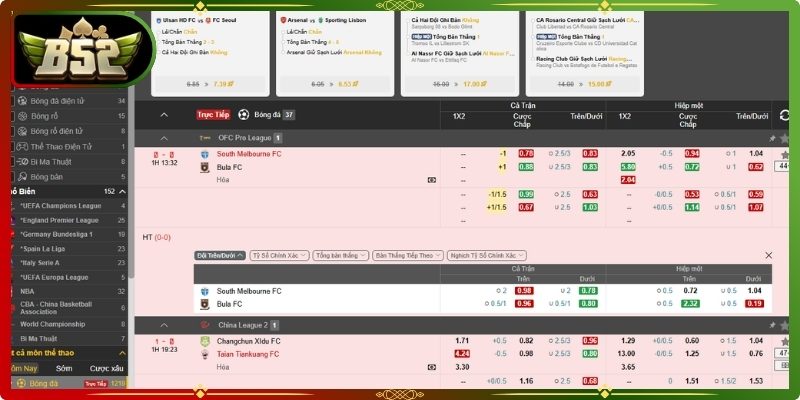Collapse the Phổ Biến 152 sidebar section

[122, 191]
